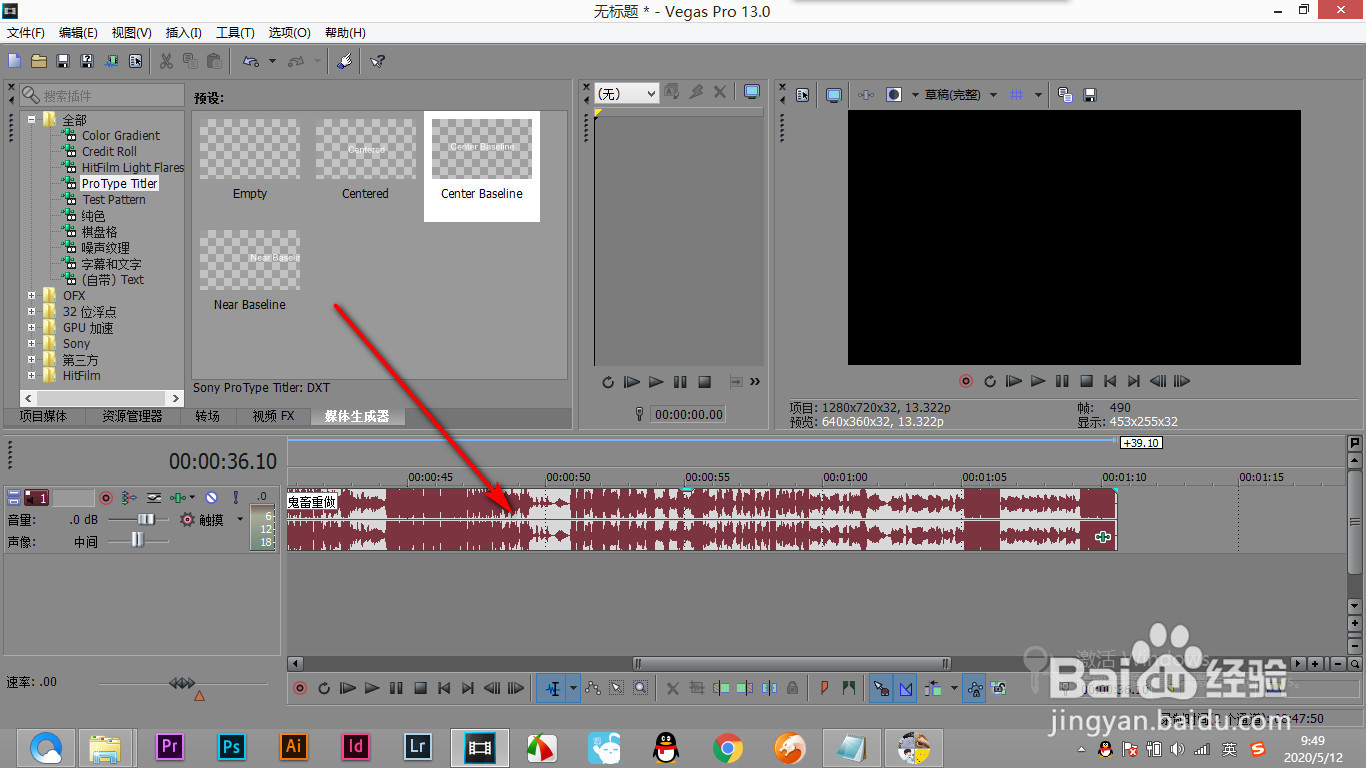Click timeline Record button in transport bar
The width and height of the screenshot is (1366, 768).
pyautogui.click(x=299, y=688)
